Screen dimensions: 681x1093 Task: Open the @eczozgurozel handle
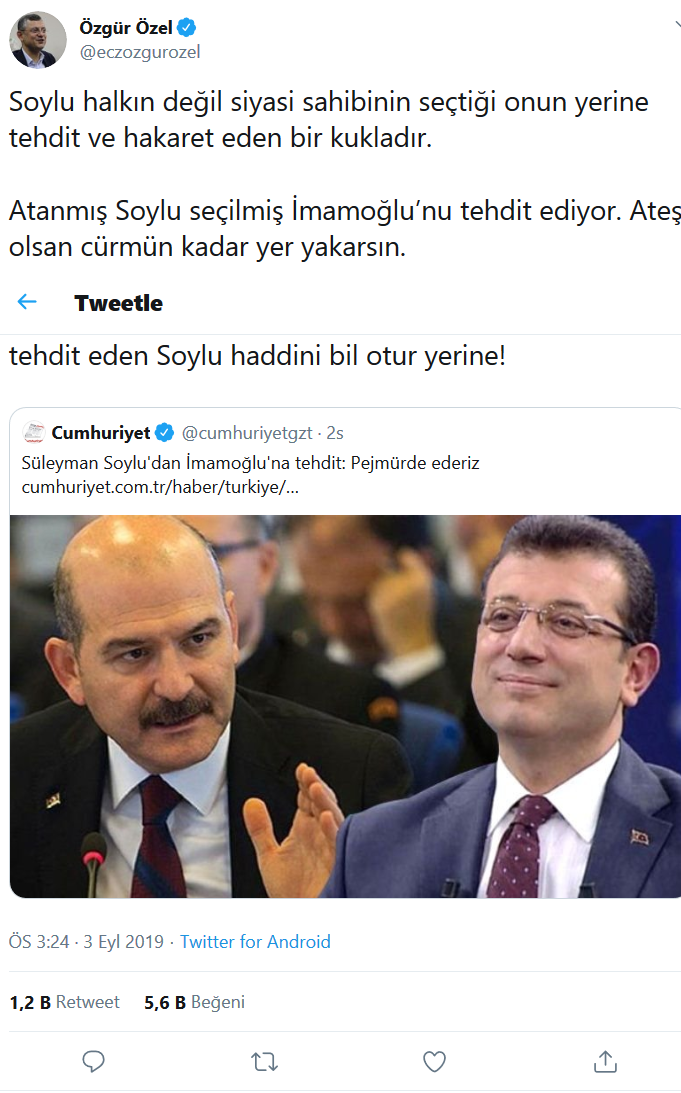pos(140,52)
